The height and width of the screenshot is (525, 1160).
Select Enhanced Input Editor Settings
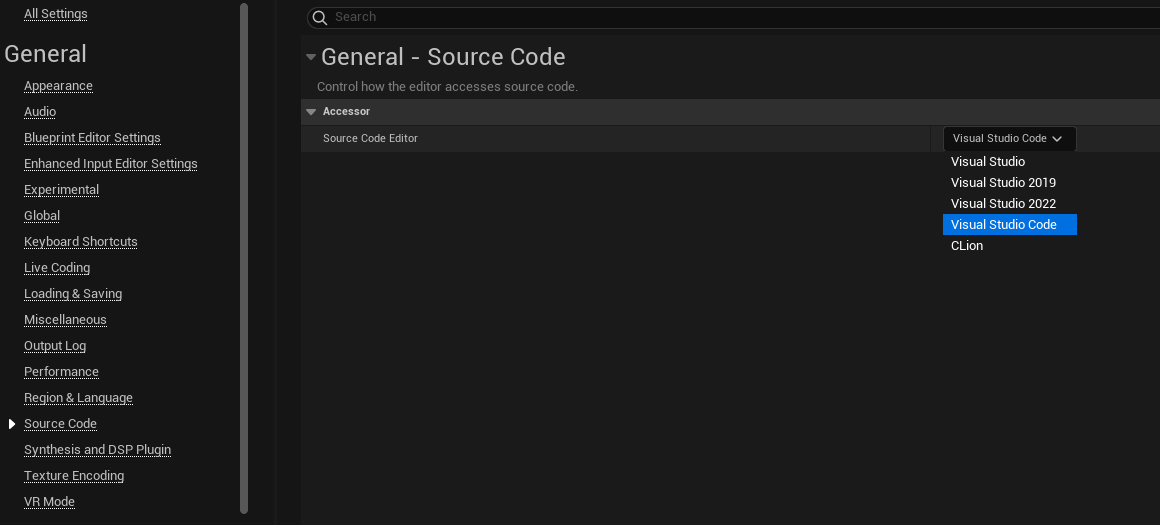[x=111, y=163]
